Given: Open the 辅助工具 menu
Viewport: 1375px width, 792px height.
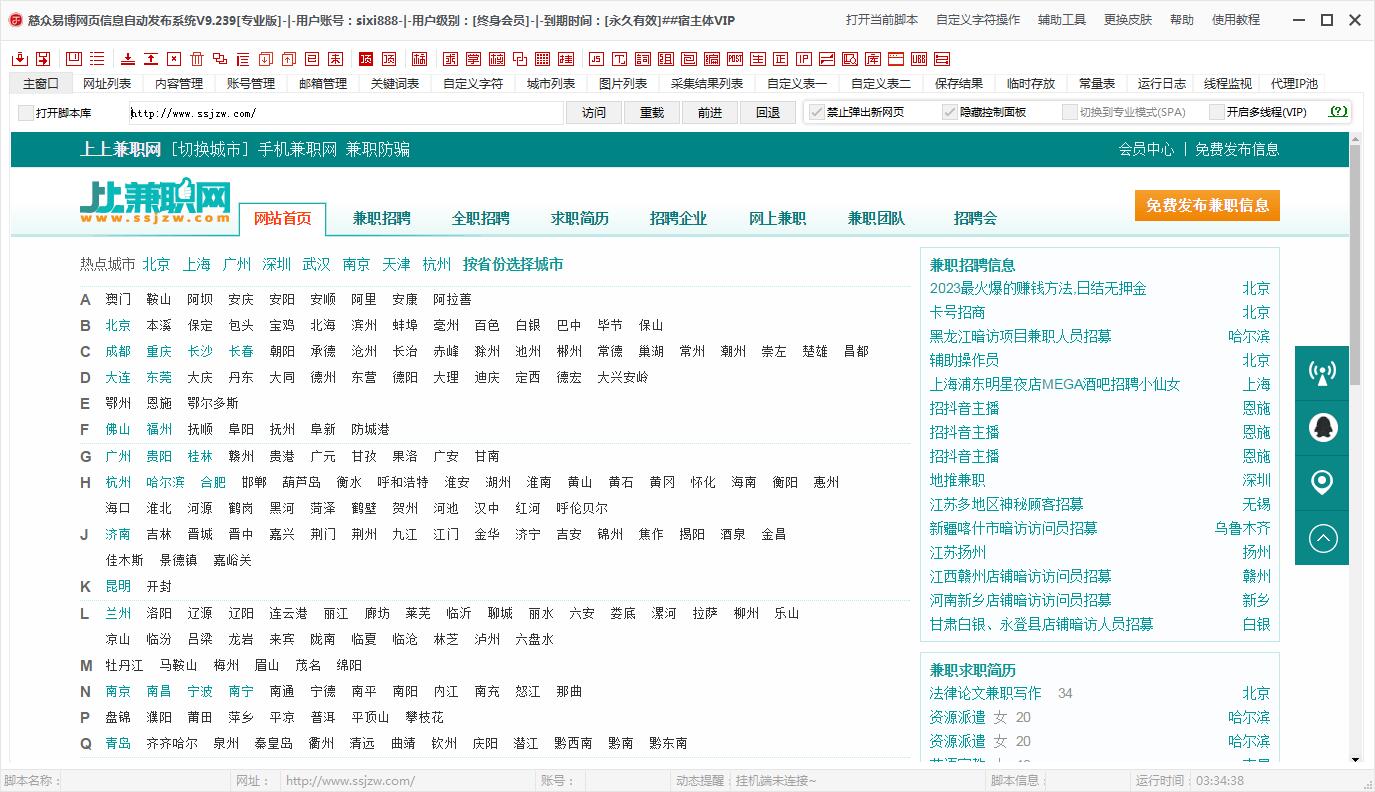Looking at the screenshot, I should click(1062, 20).
